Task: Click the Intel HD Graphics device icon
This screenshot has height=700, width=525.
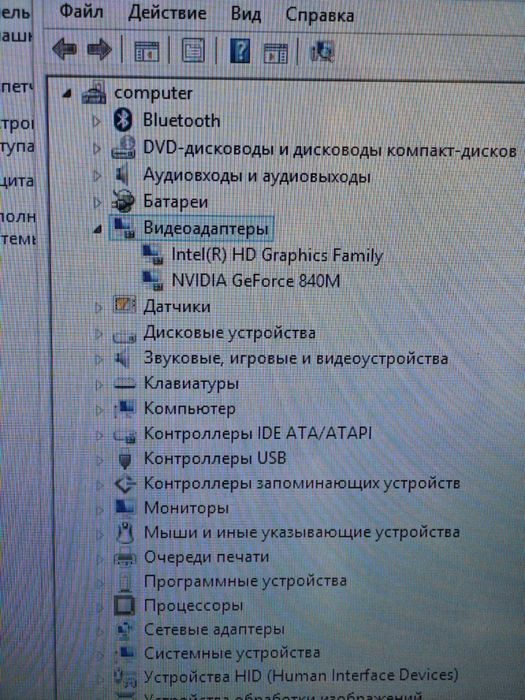Action: pyautogui.click(x=153, y=254)
